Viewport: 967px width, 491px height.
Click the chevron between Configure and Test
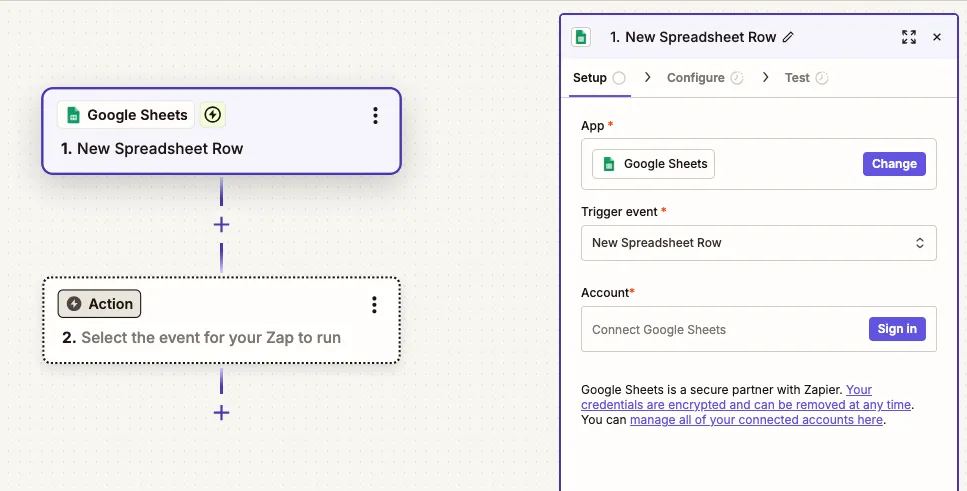click(765, 77)
